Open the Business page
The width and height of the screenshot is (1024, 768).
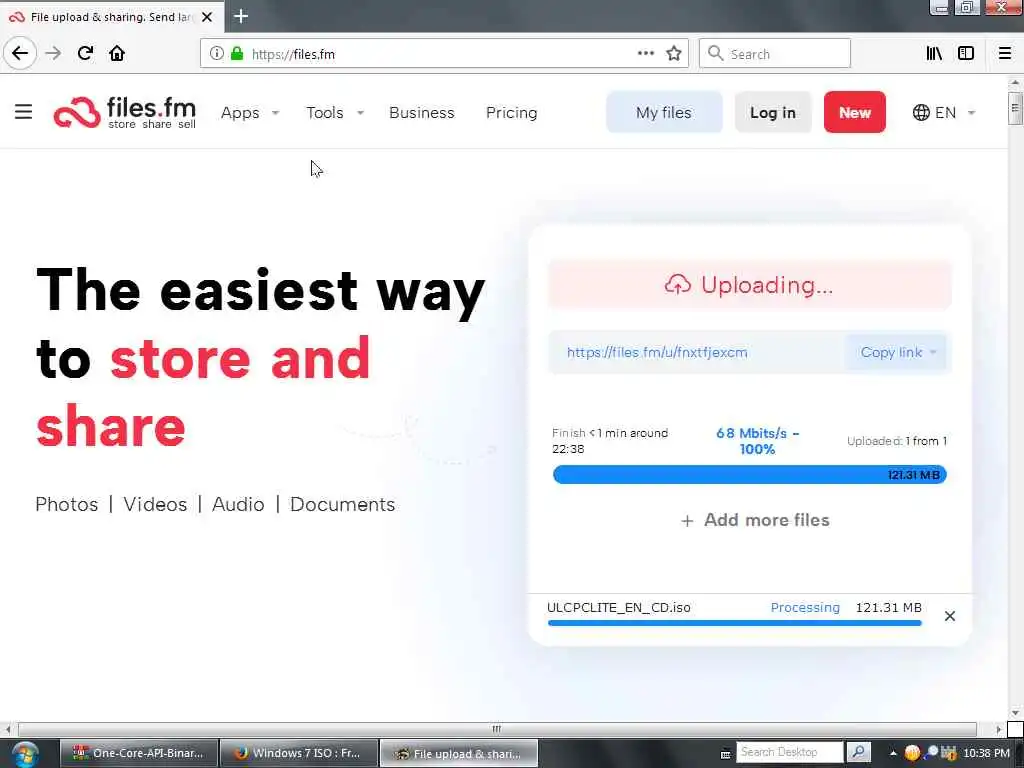pyautogui.click(x=422, y=113)
